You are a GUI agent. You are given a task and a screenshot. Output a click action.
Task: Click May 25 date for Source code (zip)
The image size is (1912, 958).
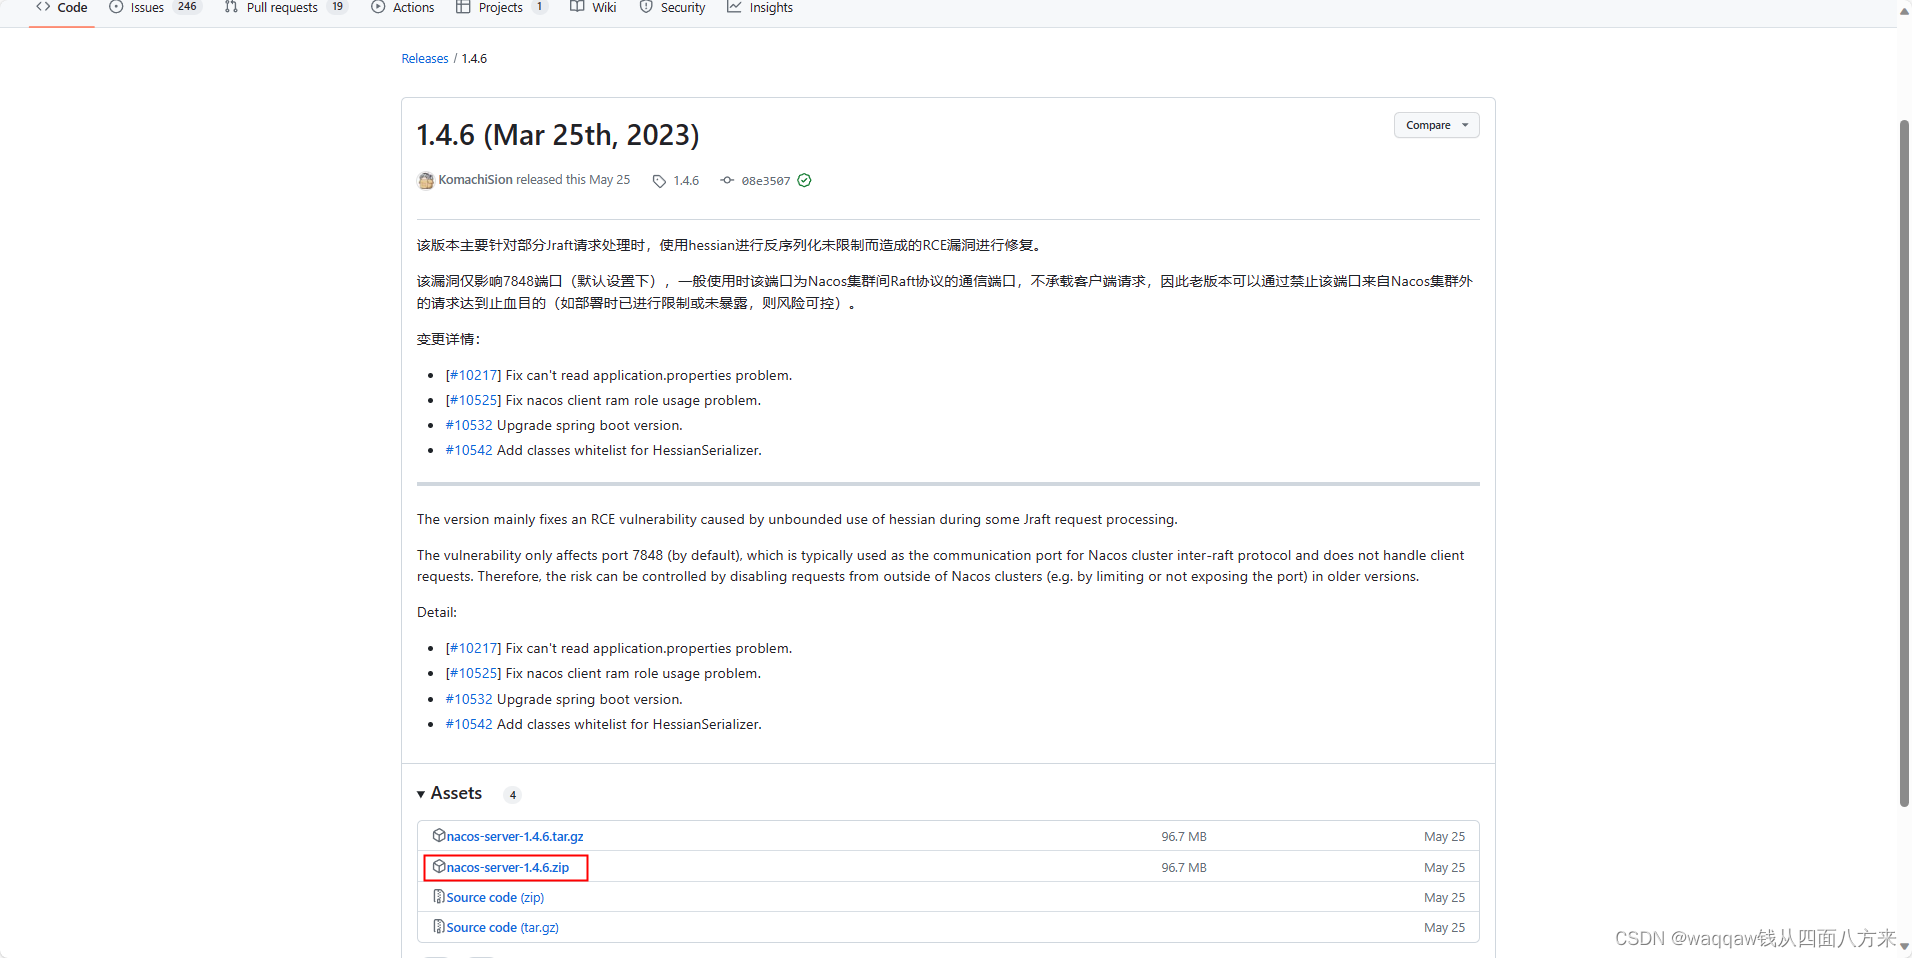pyautogui.click(x=1444, y=898)
